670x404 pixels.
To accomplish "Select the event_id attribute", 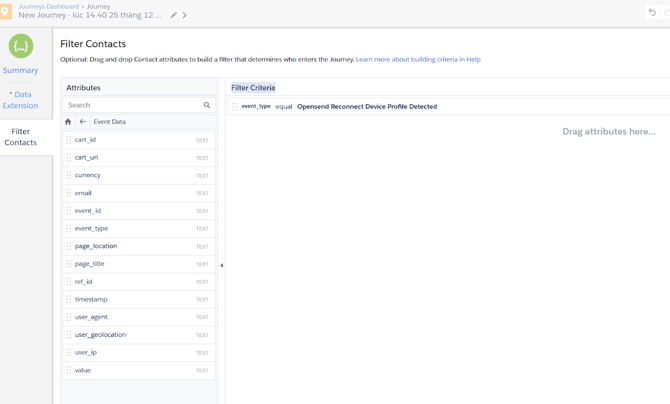I will coord(88,211).
